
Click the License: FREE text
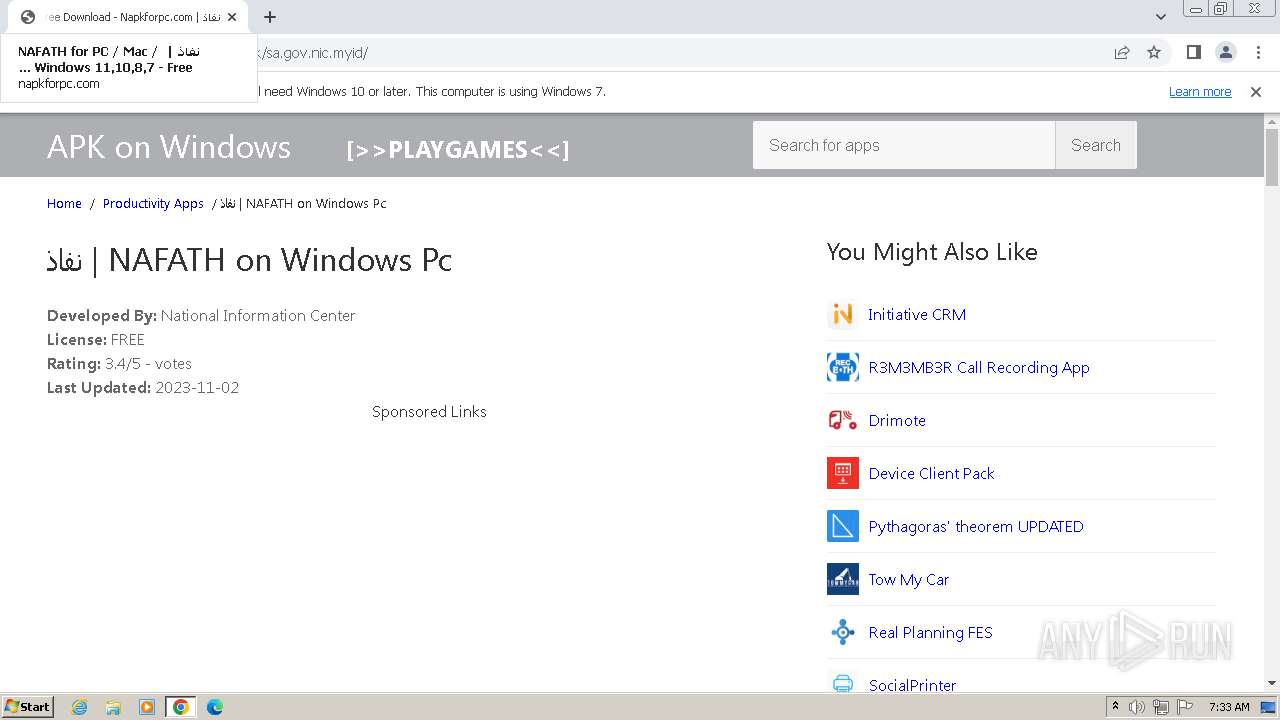(x=96, y=339)
